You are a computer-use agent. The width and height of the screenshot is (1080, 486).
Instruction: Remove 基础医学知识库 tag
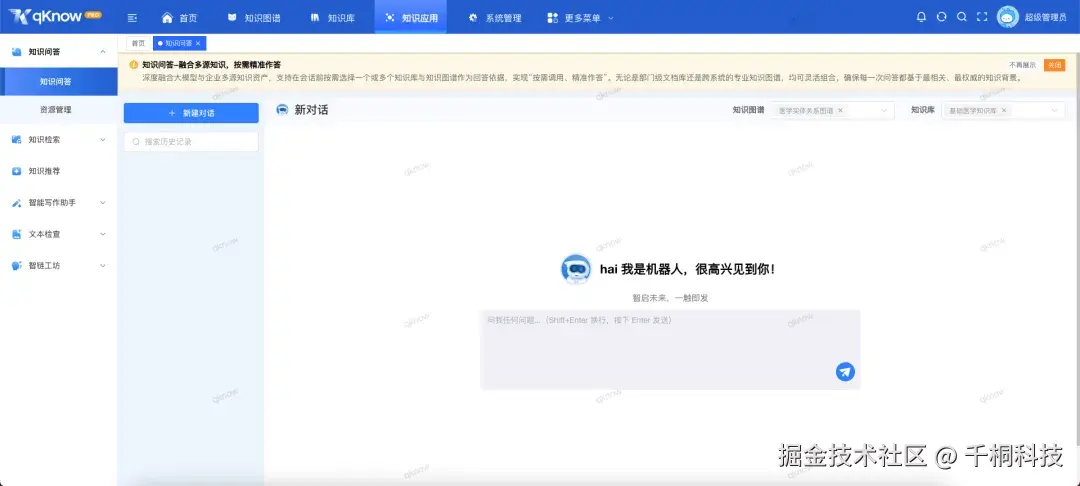(1004, 110)
